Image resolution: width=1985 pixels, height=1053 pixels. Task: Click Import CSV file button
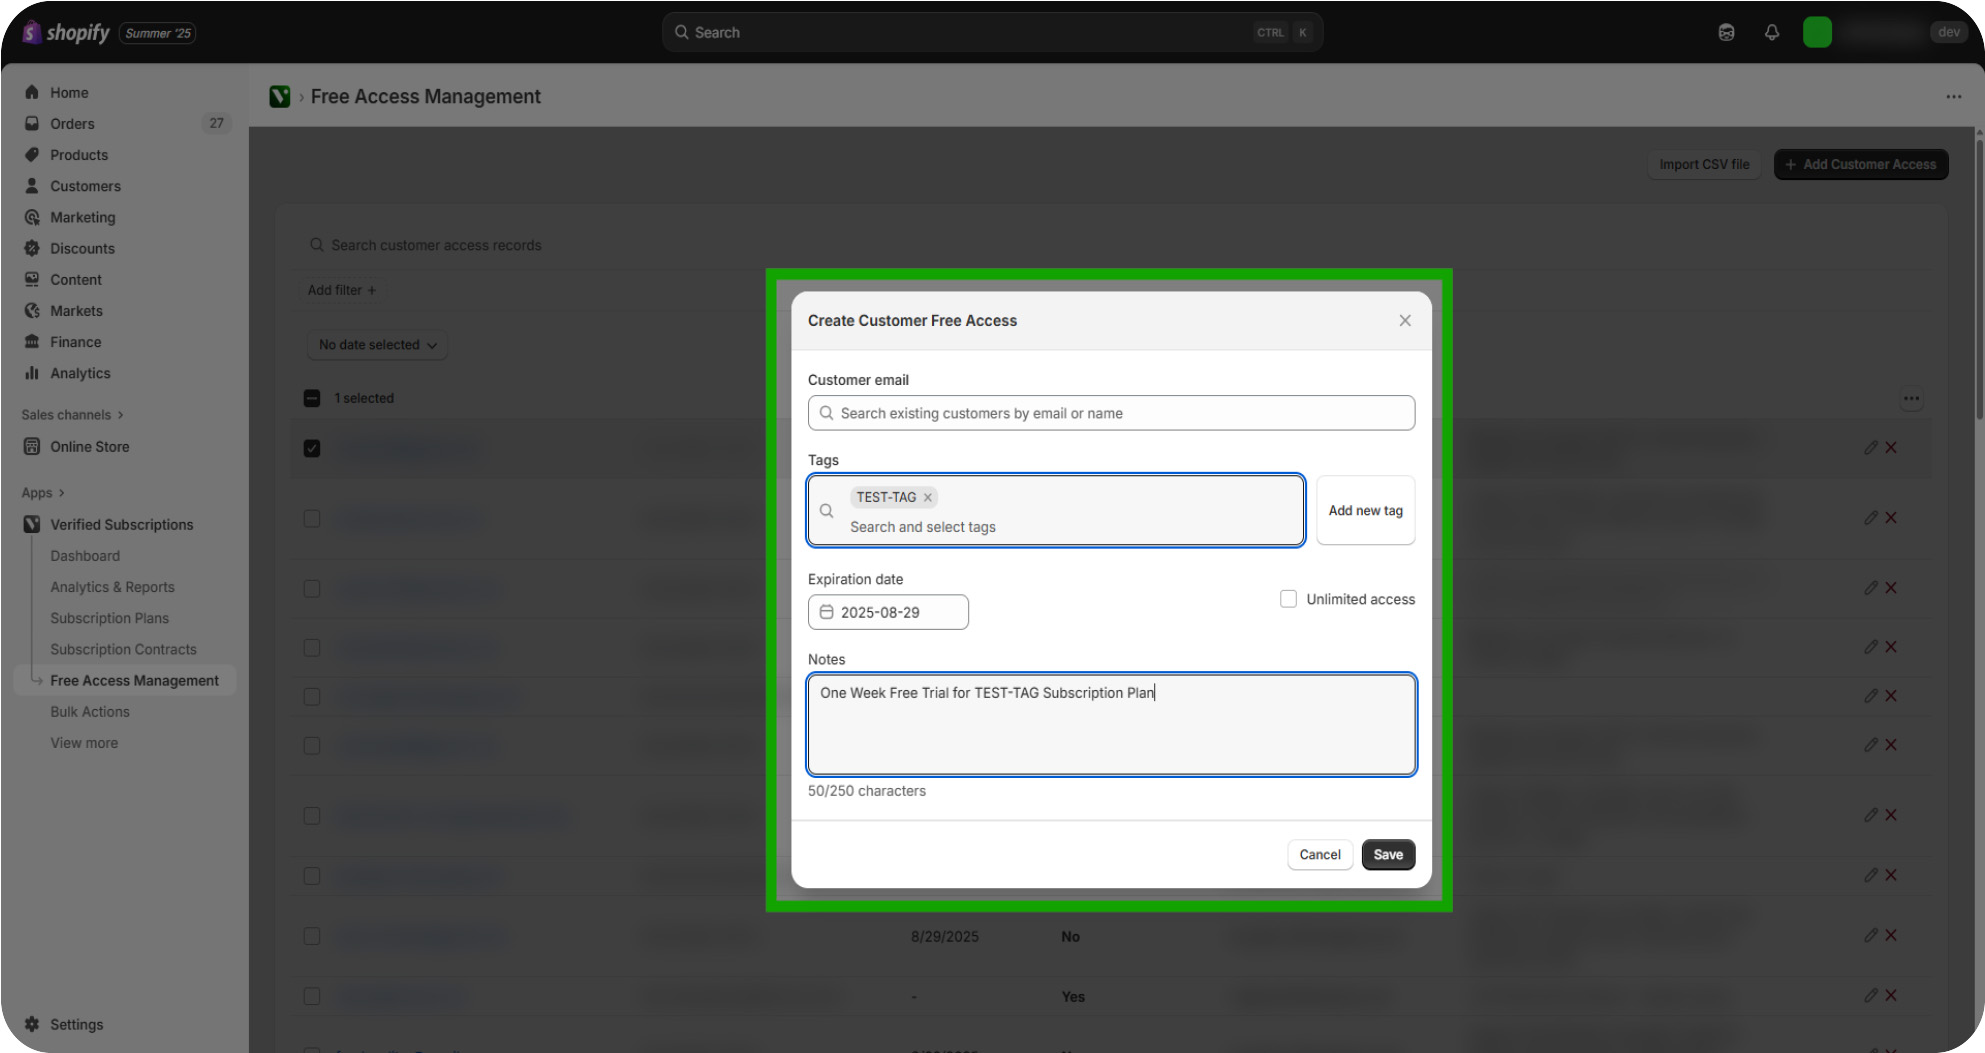coord(1704,164)
